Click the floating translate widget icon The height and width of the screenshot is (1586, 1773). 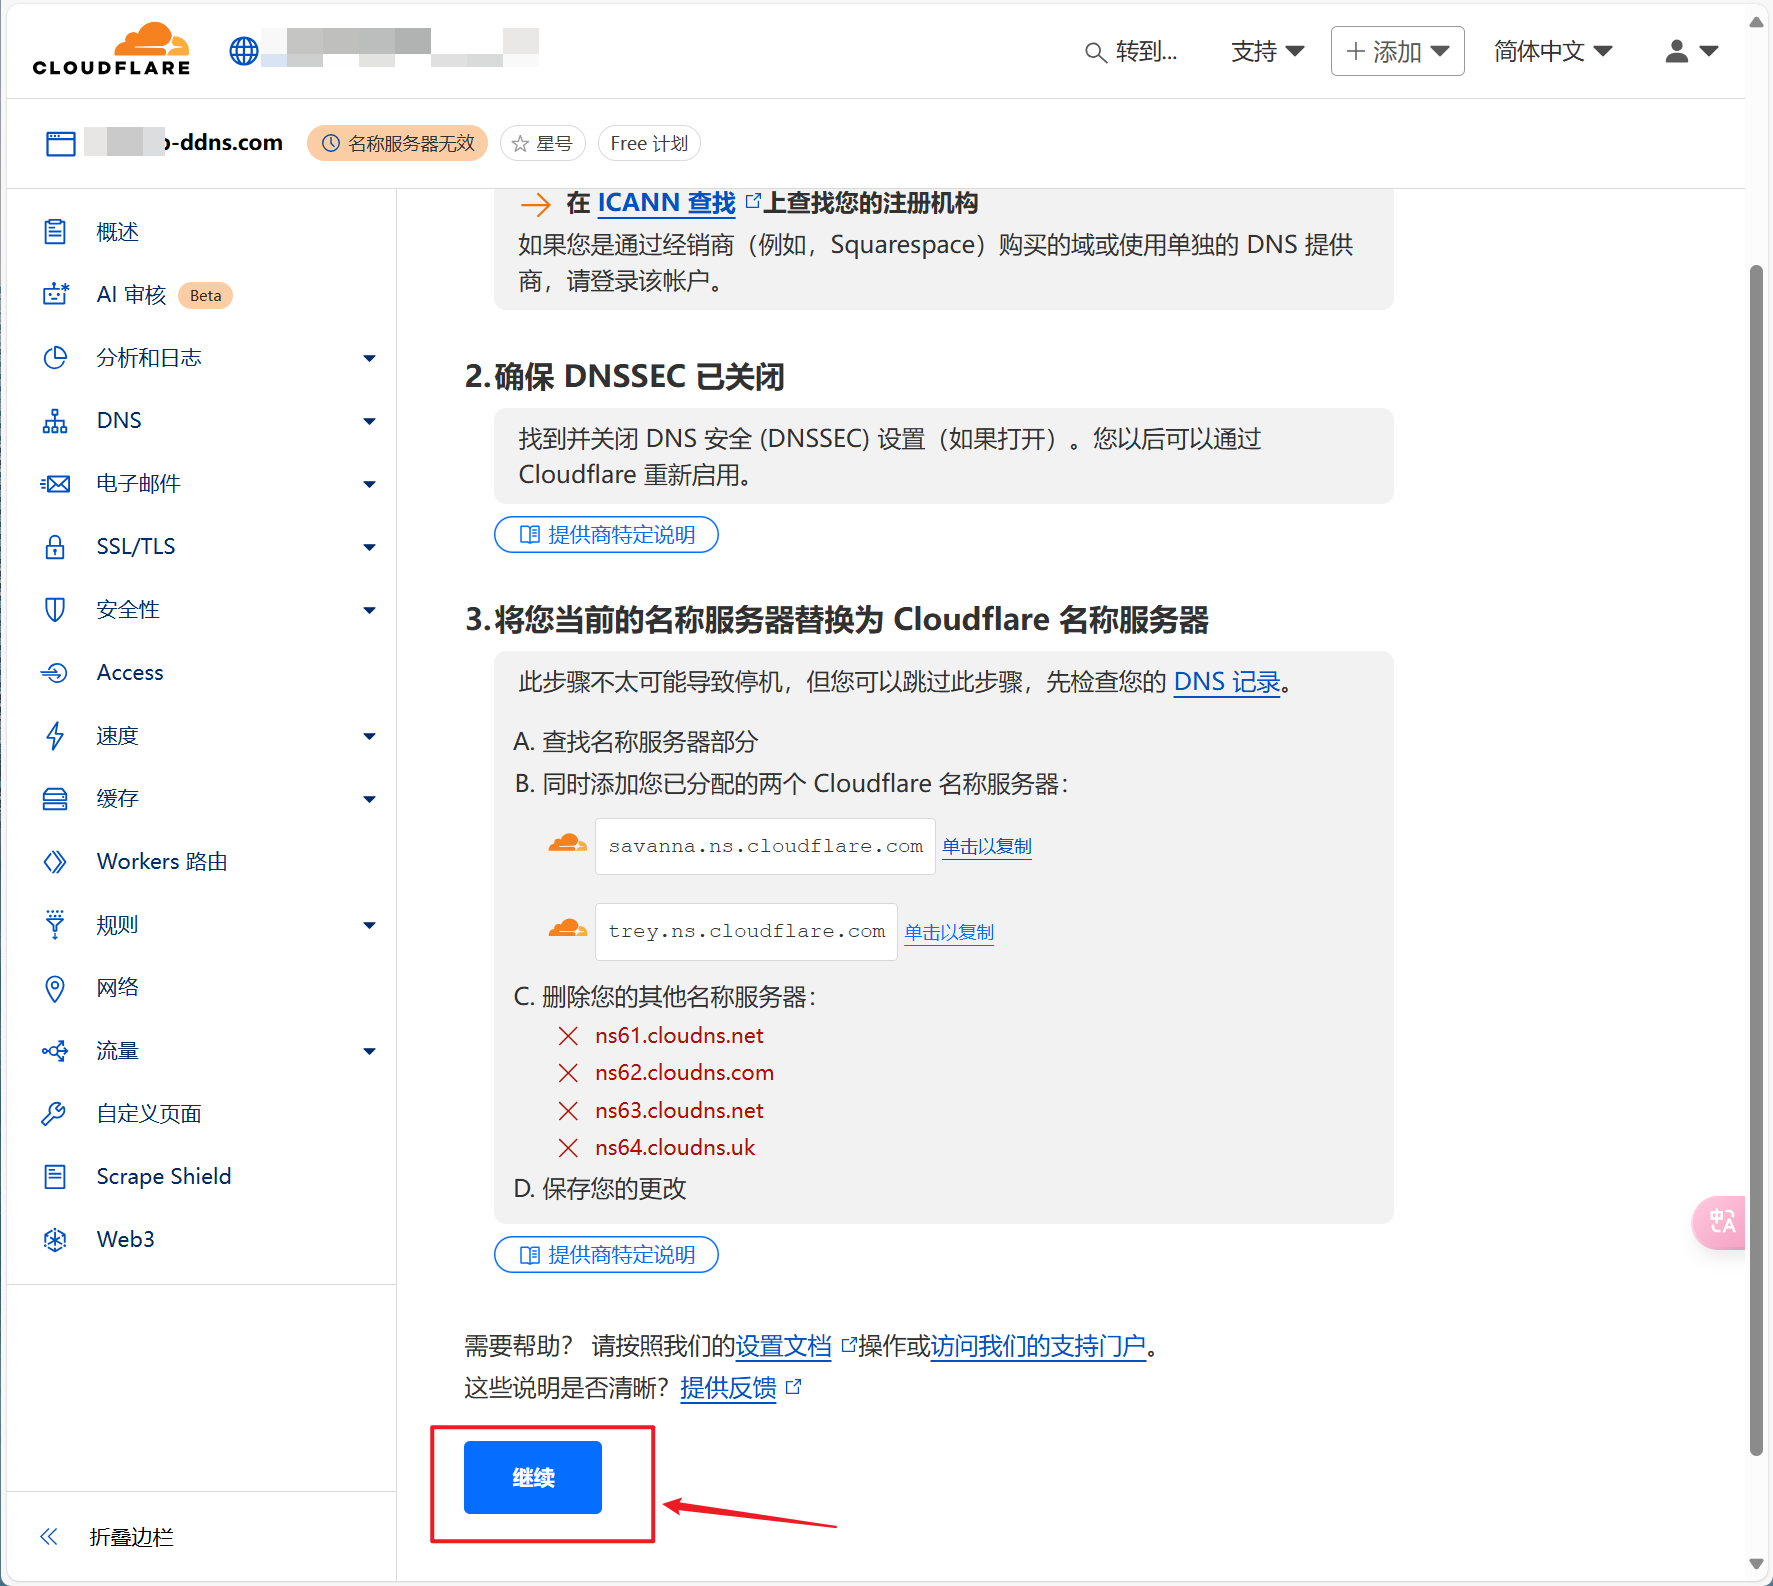pos(1720,1222)
